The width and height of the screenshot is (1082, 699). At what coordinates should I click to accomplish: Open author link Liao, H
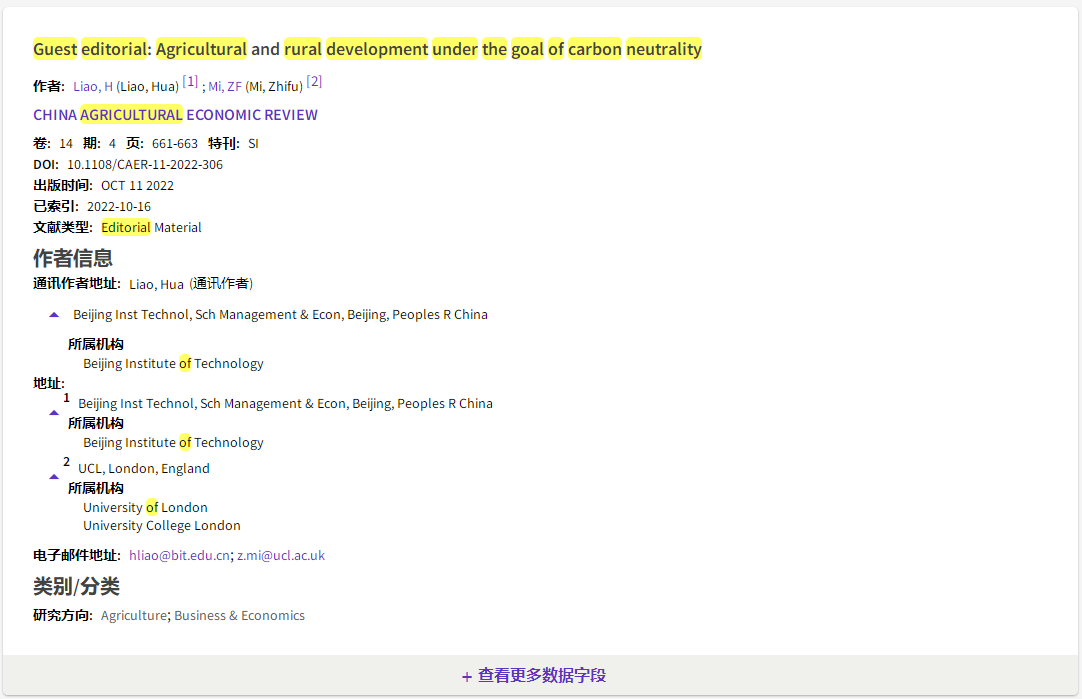[x=93, y=86]
